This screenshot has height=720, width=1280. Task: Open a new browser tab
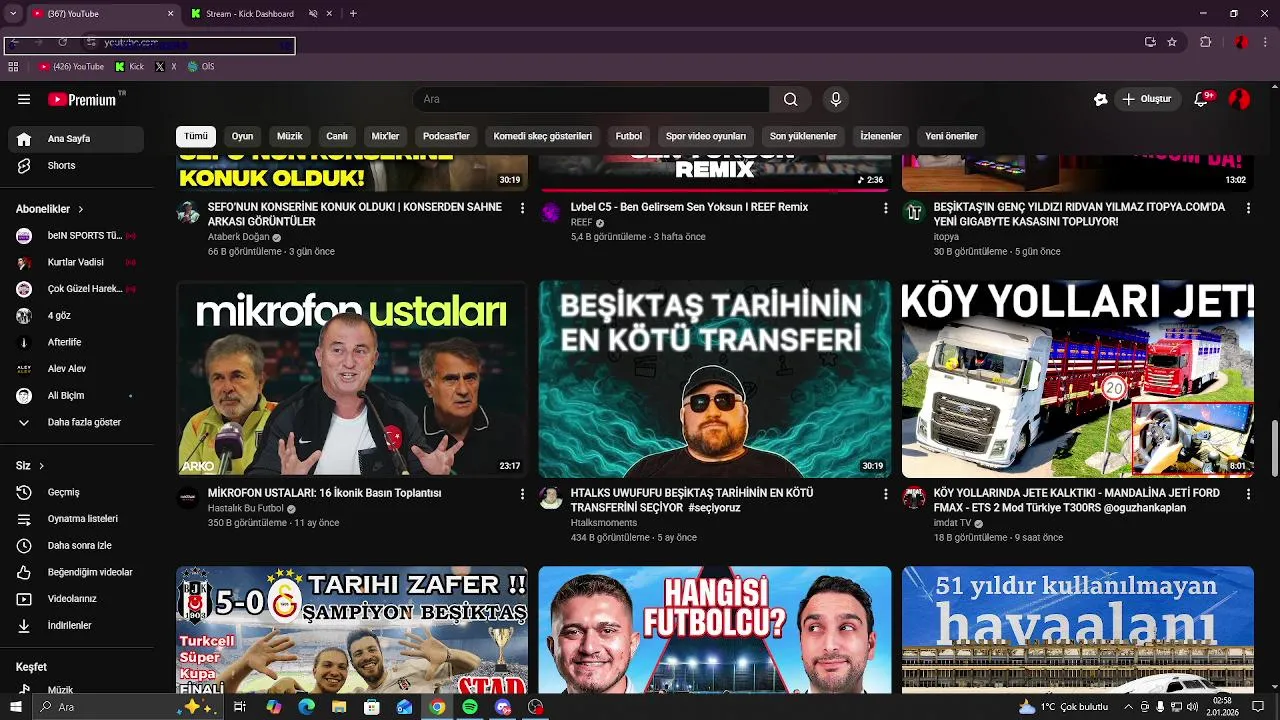(353, 14)
